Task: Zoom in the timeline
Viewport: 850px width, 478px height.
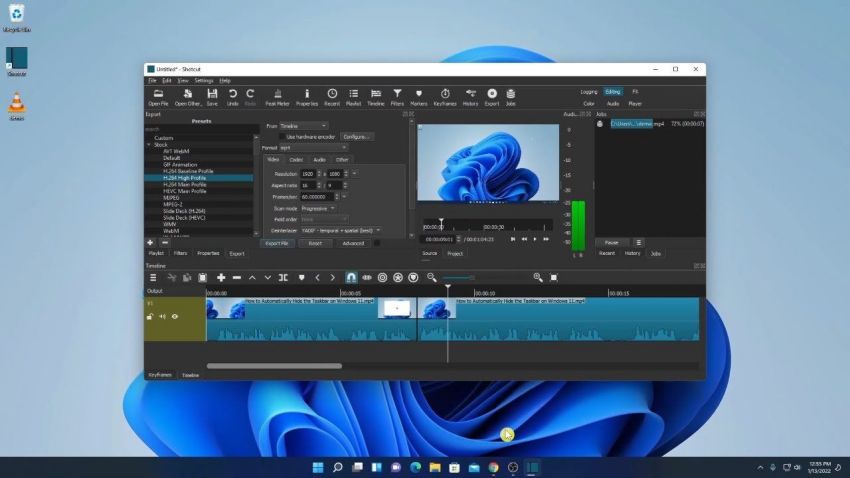Action: coord(538,277)
